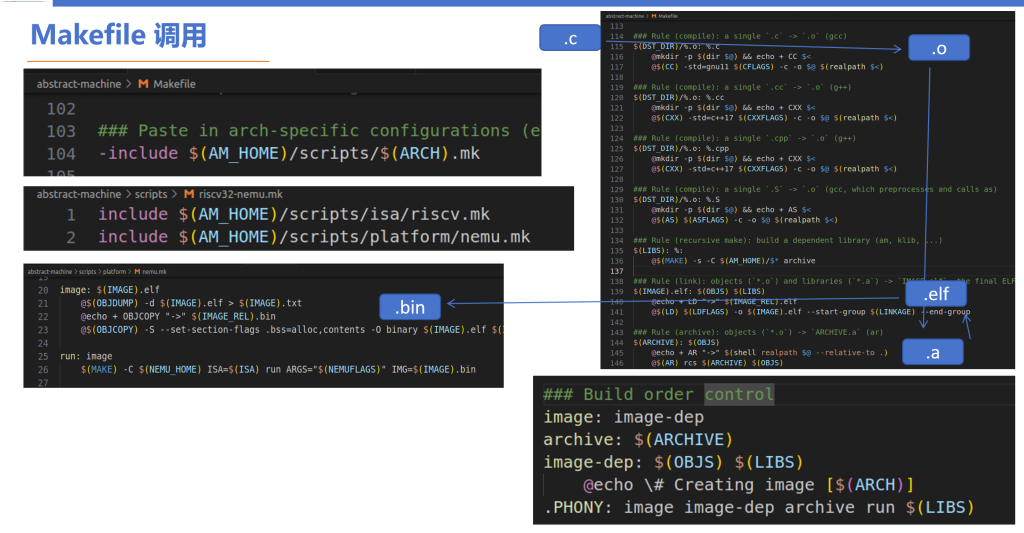Click the 'Makefile 调用' slide title
Image resolution: width=1024 pixels, height=533 pixels.
118,35
